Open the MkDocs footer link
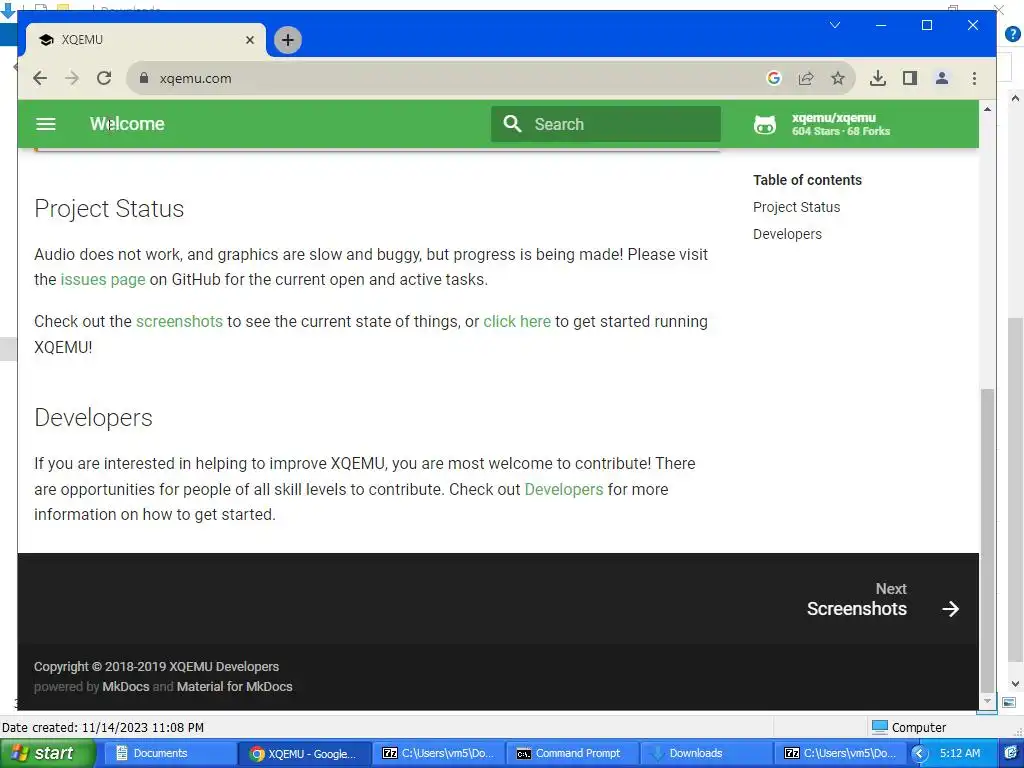Viewport: 1024px width, 768px height. point(125,686)
